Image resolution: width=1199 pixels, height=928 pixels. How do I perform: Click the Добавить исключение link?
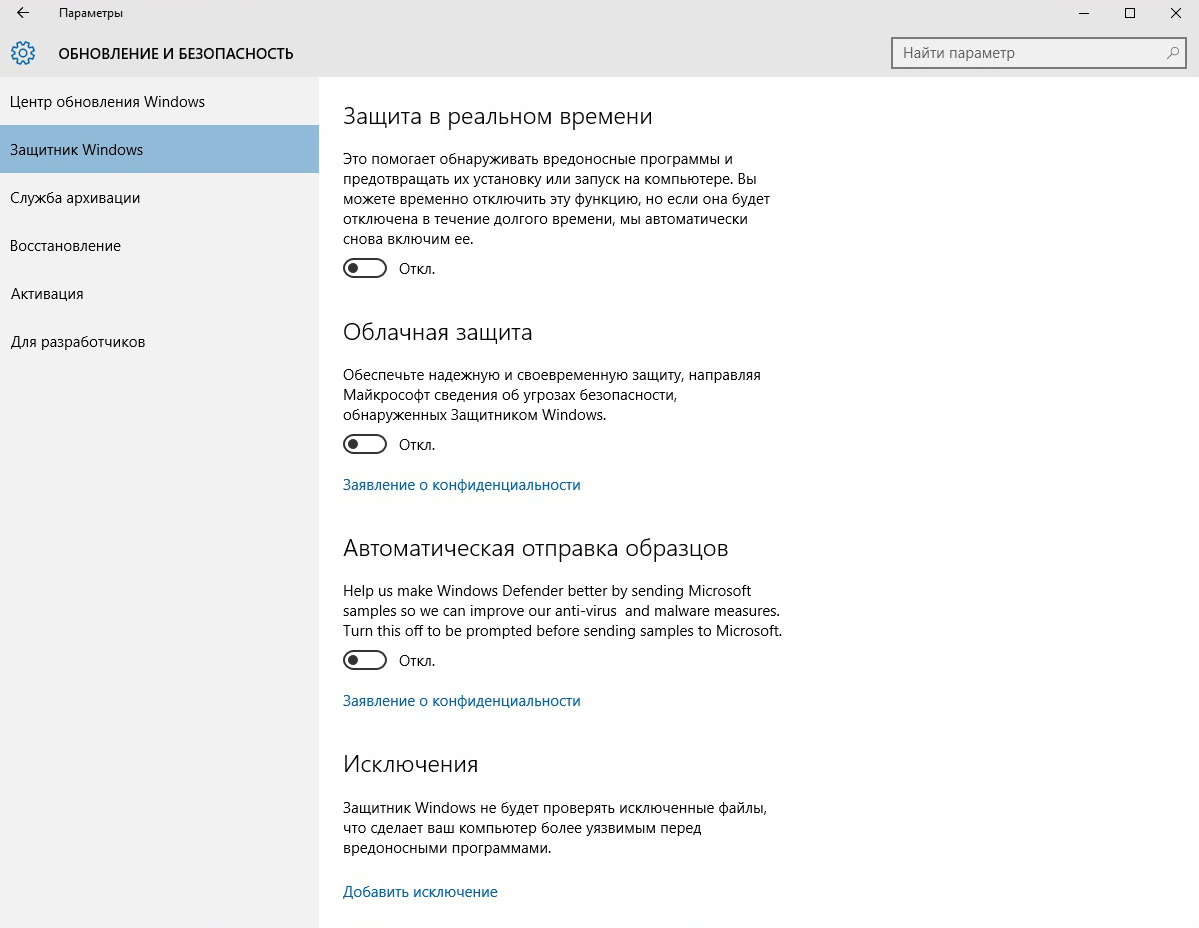click(x=420, y=892)
